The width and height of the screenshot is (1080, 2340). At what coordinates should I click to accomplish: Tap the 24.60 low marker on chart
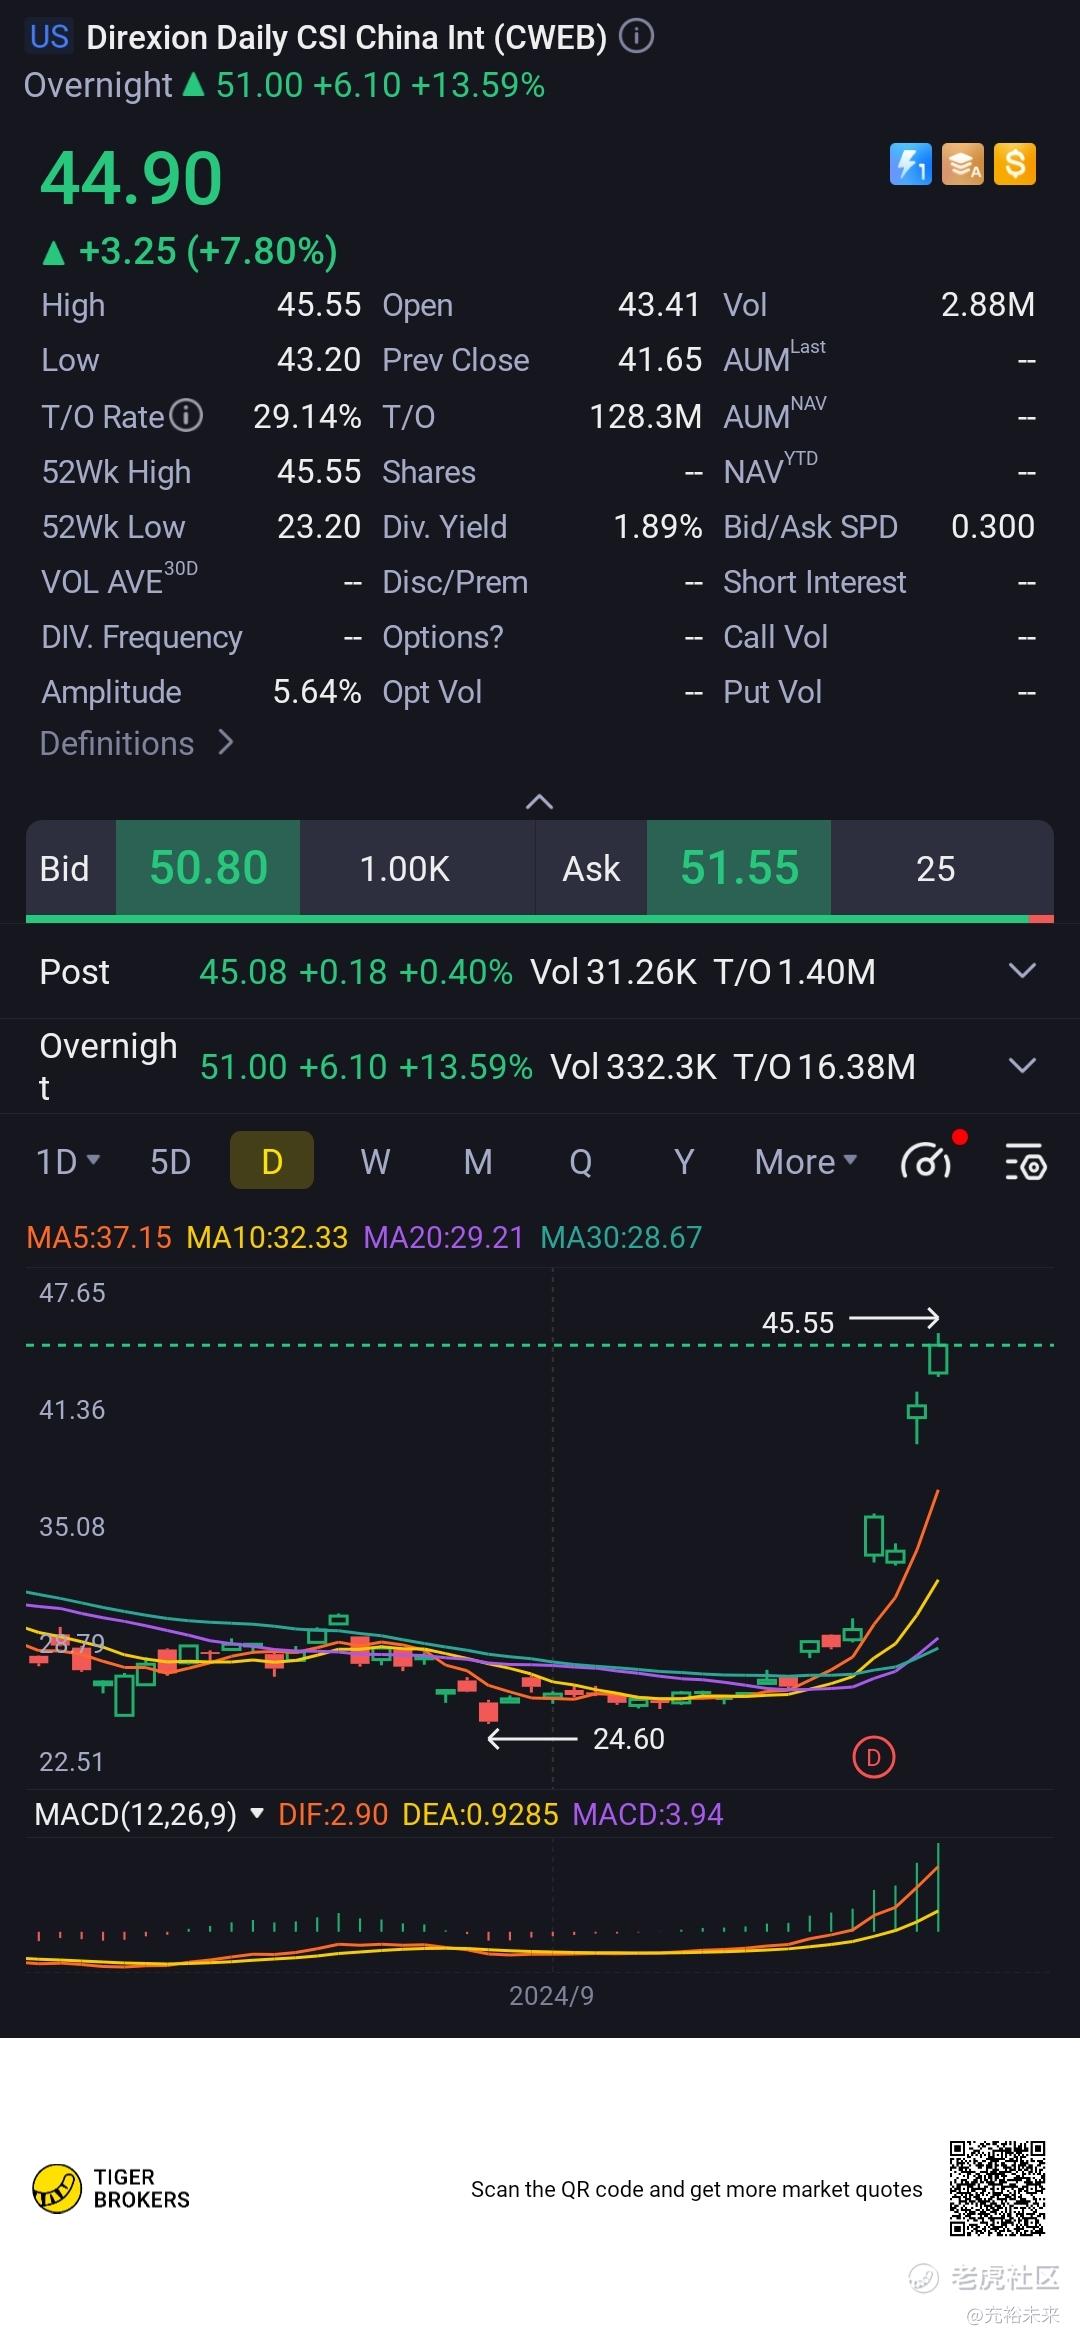pos(628,1738)
